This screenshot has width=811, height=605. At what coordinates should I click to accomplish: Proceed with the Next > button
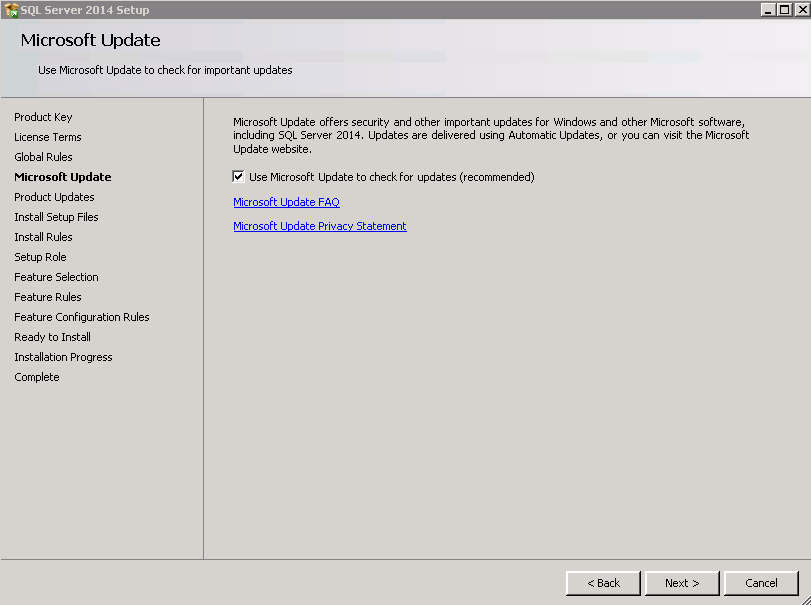[682, 583]
